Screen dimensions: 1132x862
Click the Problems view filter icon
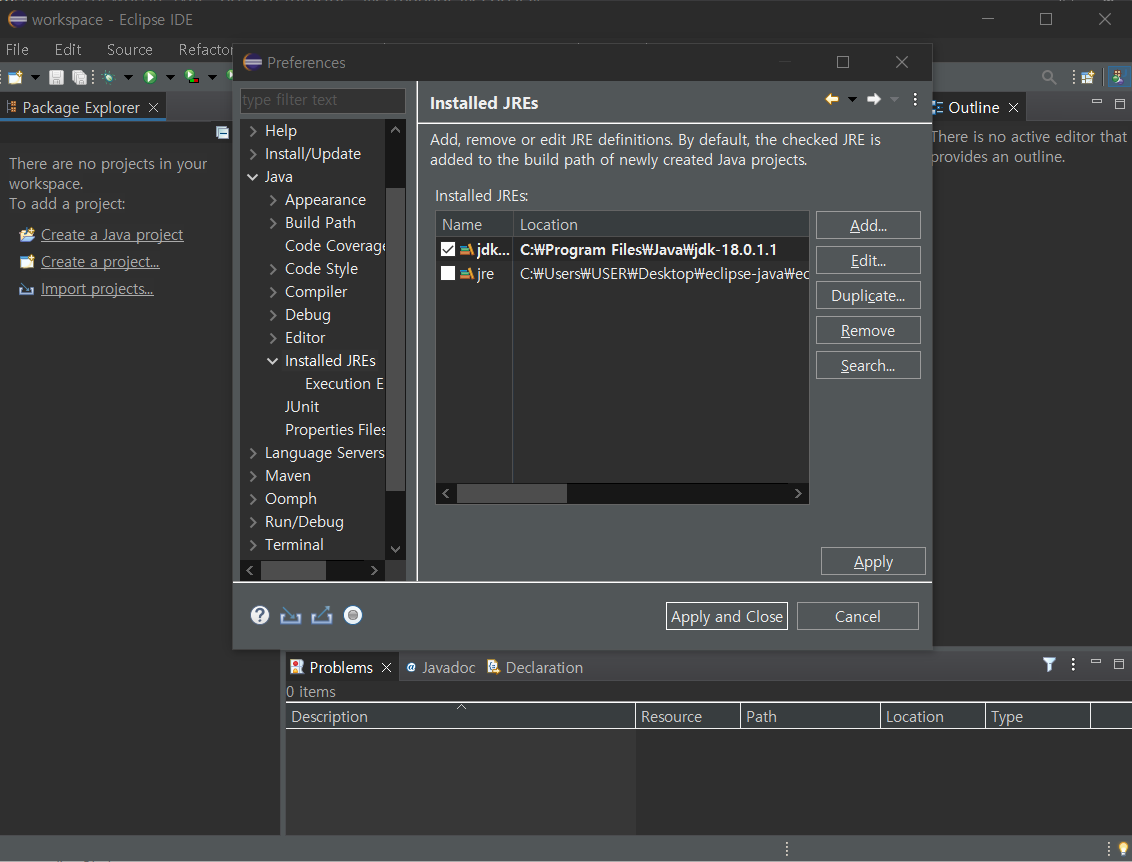[x=1049, y=664]
